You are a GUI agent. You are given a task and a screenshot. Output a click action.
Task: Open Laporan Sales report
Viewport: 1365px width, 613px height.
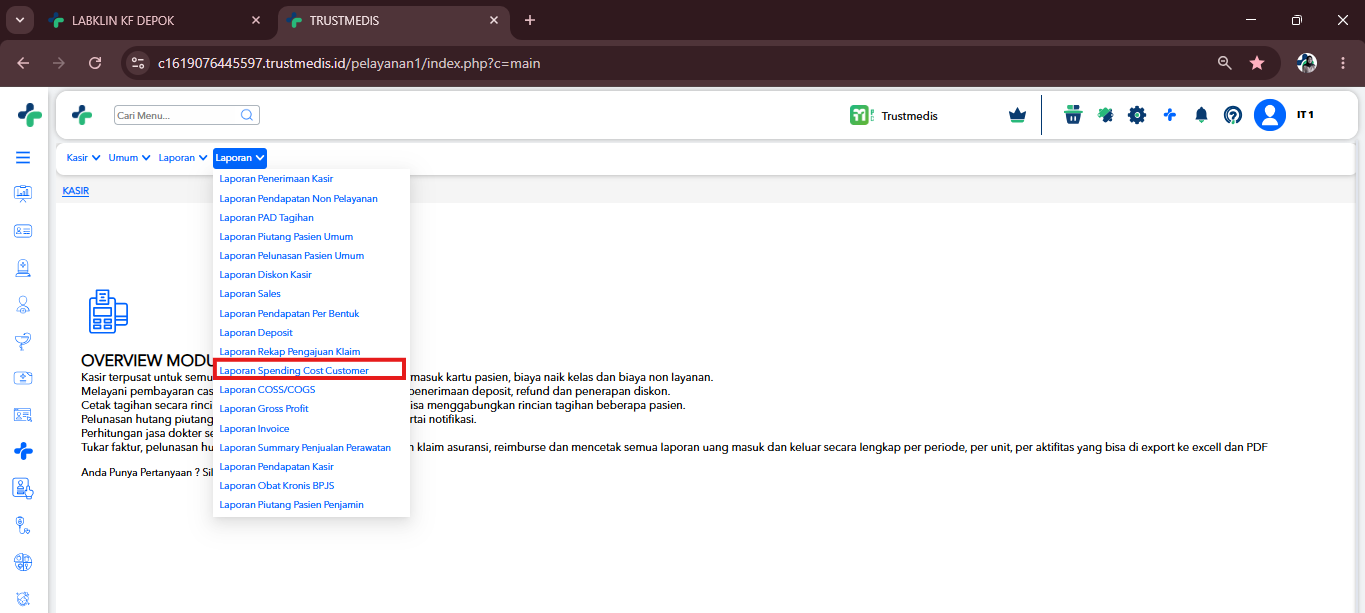[x=250, y=294]
